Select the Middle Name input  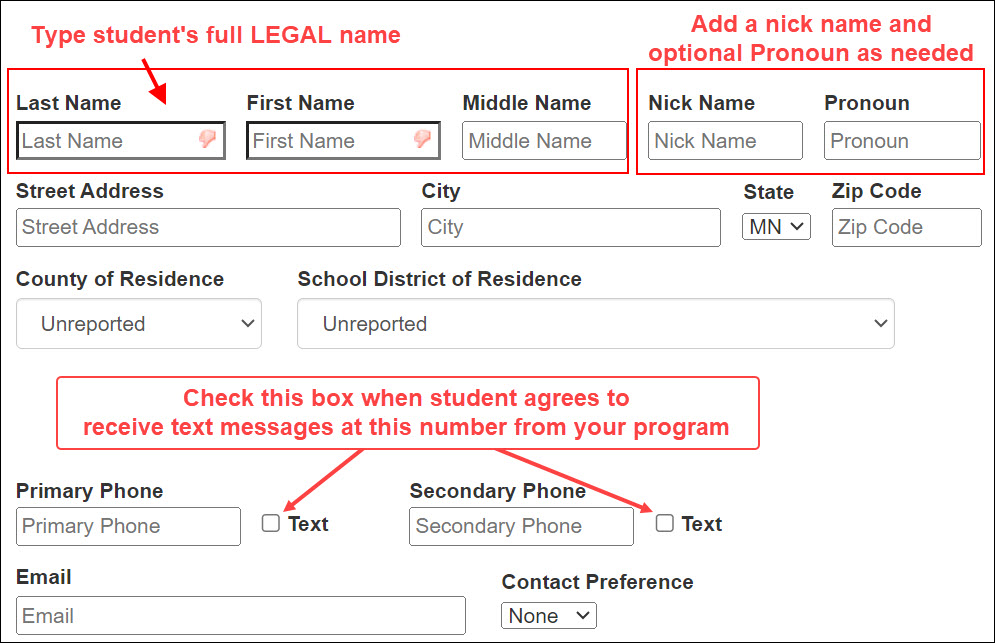point(544,141)
